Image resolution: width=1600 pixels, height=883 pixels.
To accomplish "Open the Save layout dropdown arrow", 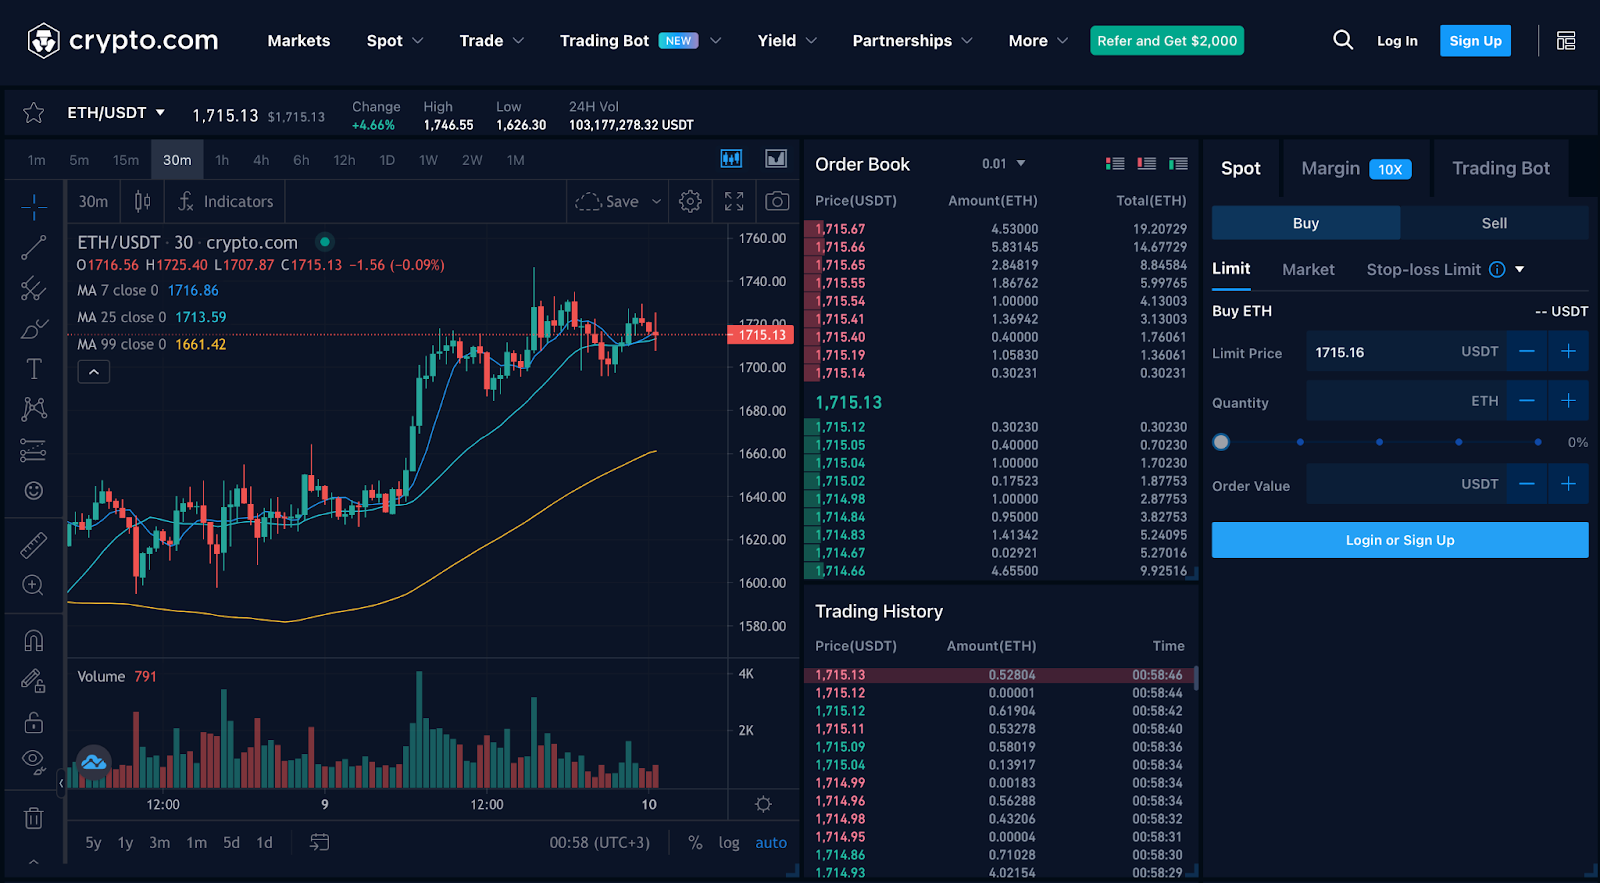I will (657, 202).
